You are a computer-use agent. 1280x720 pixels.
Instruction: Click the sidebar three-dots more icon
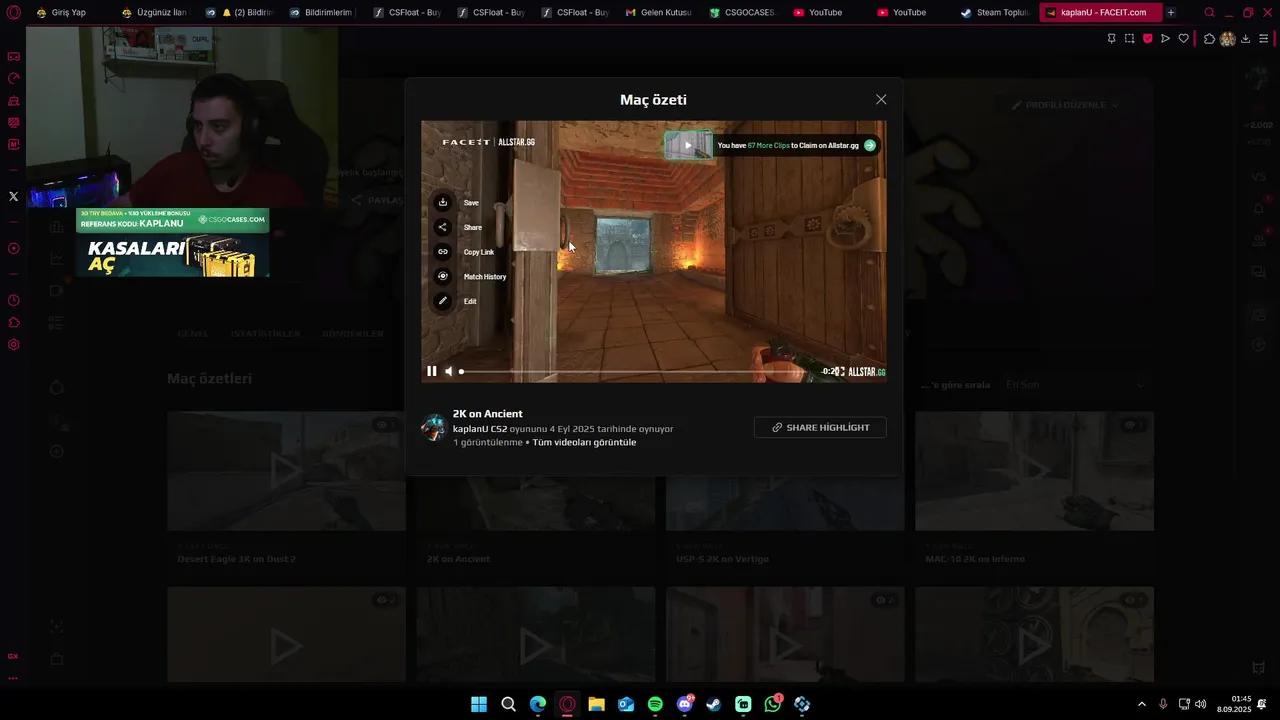pos(13,677)
